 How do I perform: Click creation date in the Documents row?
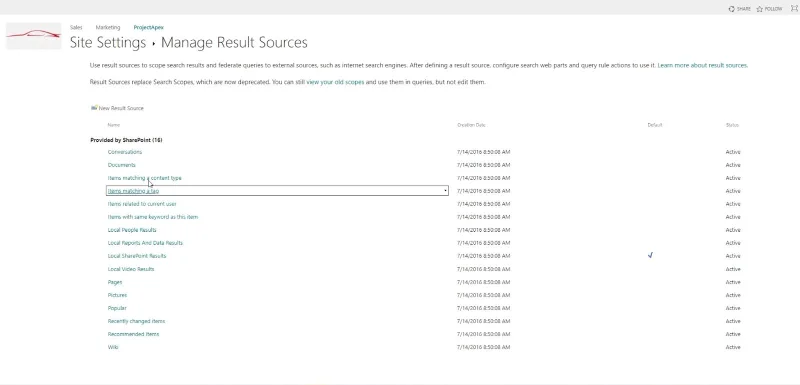pos(484,165)
